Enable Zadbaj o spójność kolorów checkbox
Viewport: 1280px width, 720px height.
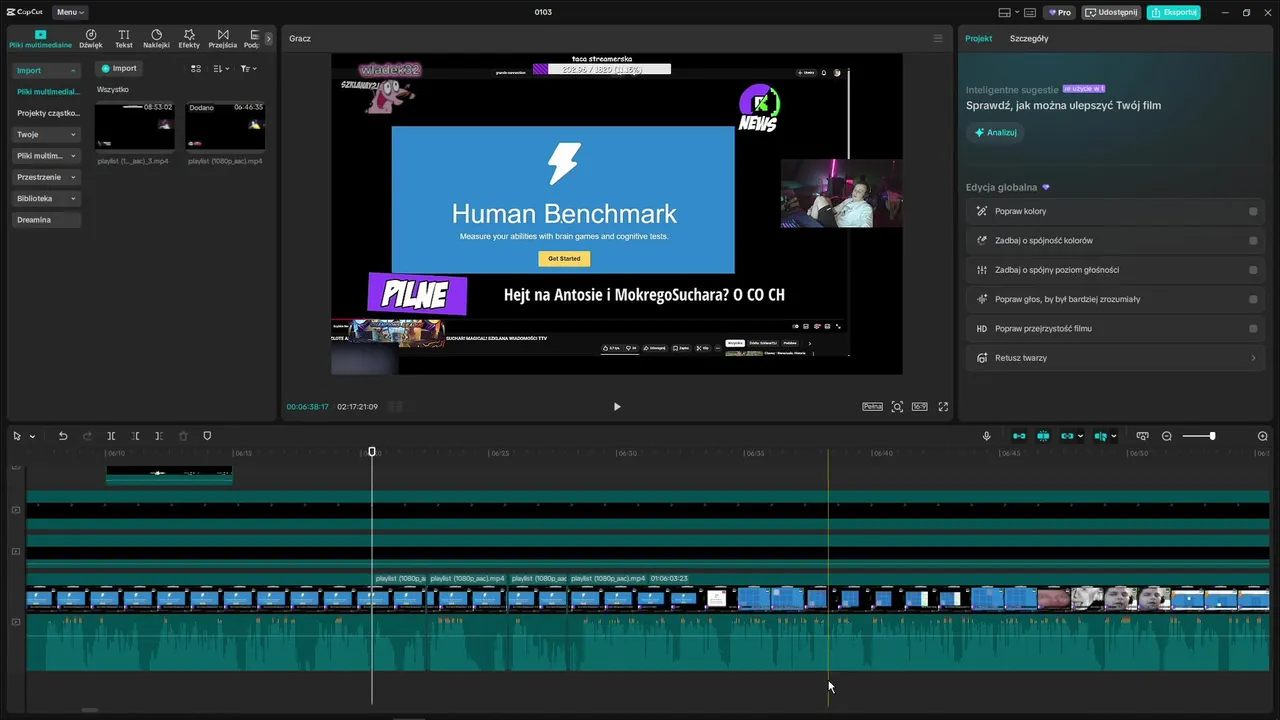pos(1253,240)
